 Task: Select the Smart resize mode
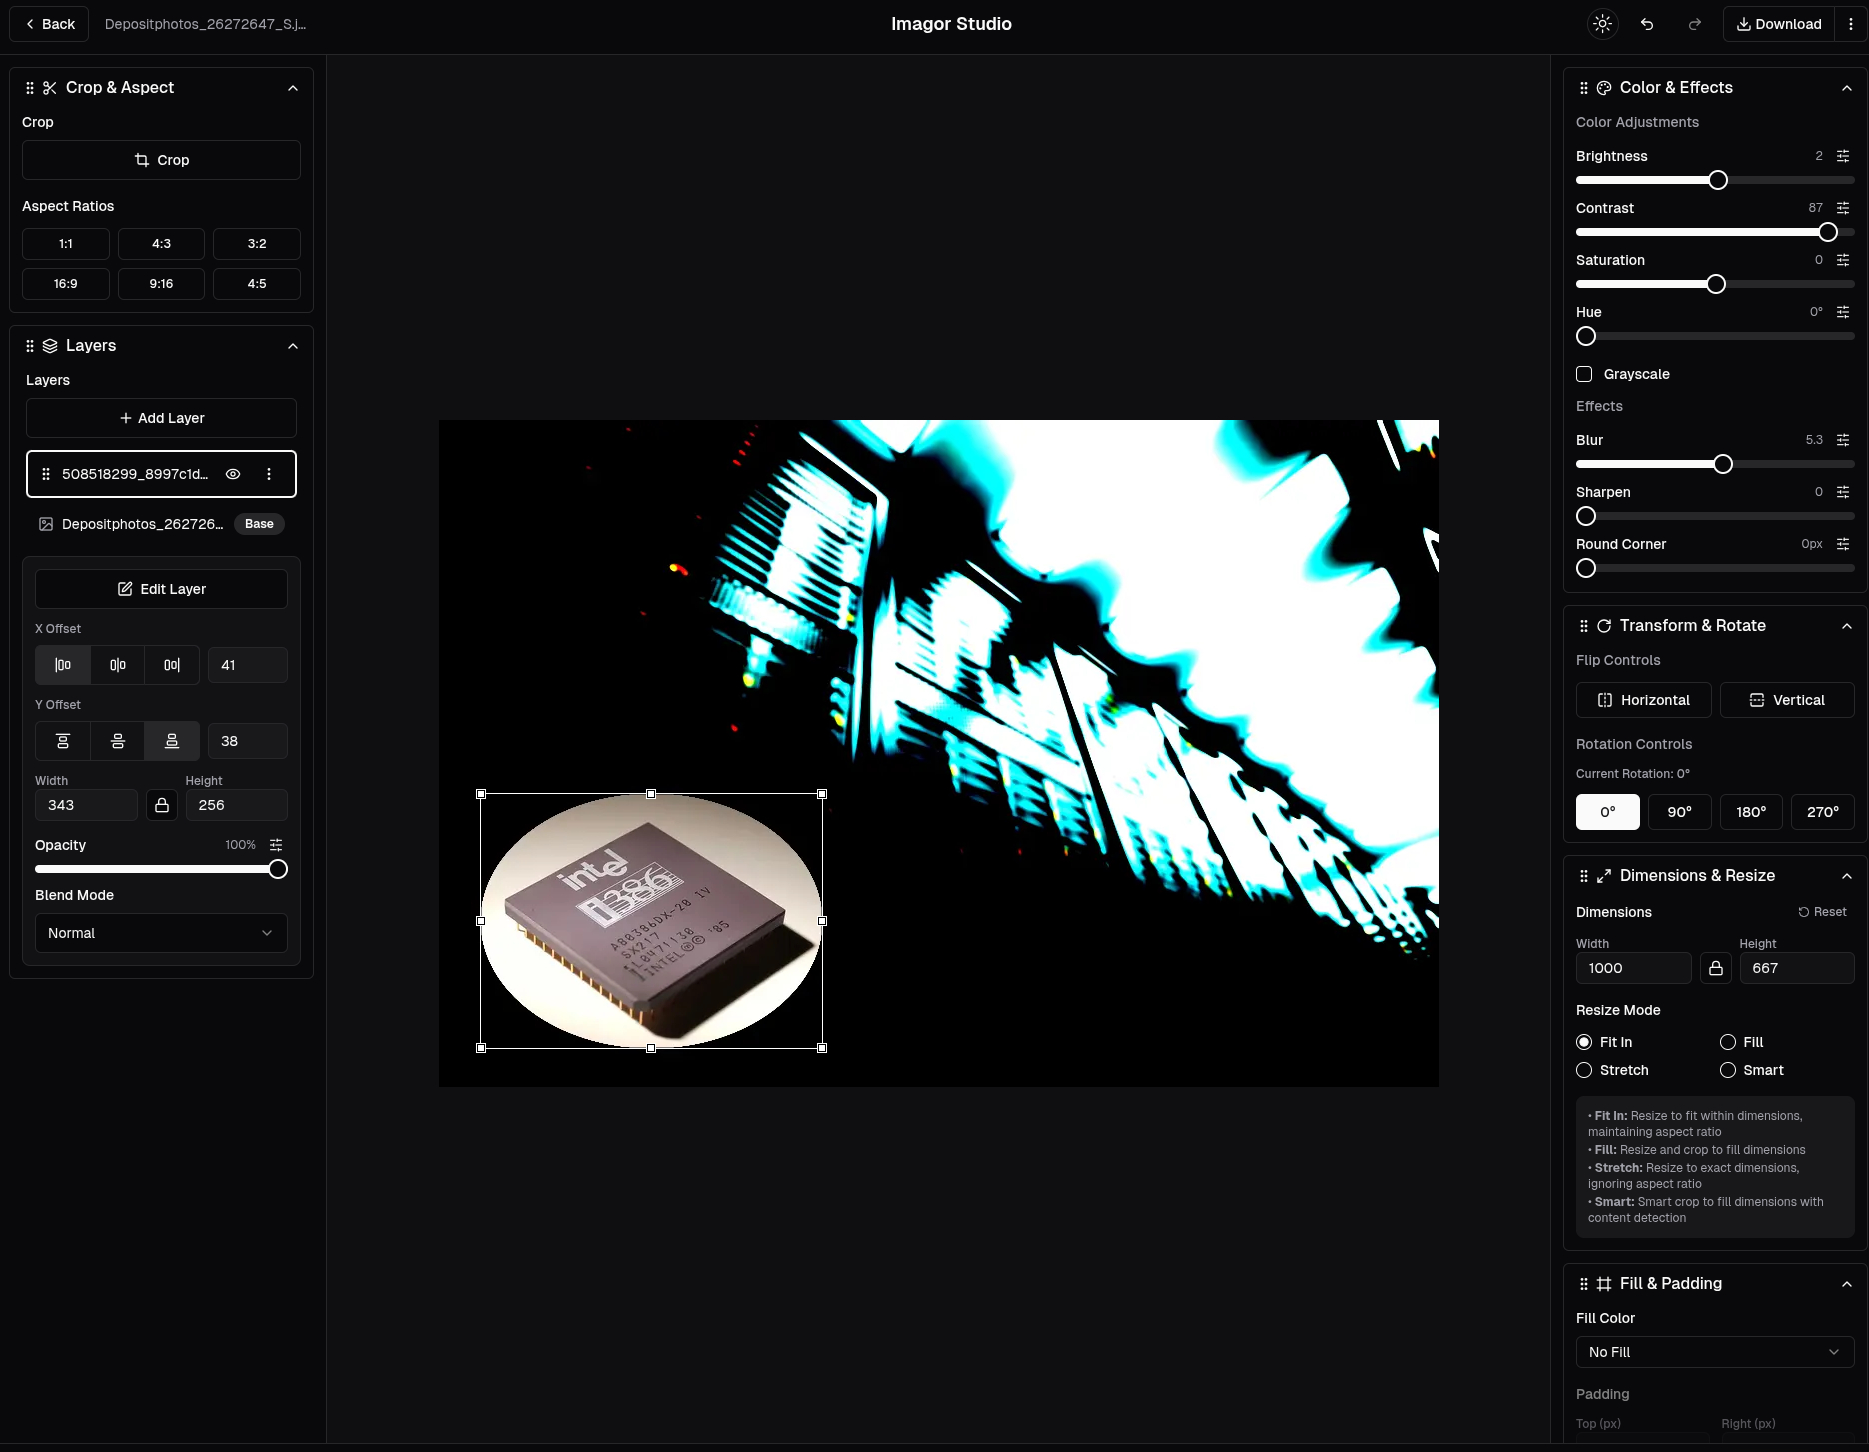[x=1728, y=1070]
